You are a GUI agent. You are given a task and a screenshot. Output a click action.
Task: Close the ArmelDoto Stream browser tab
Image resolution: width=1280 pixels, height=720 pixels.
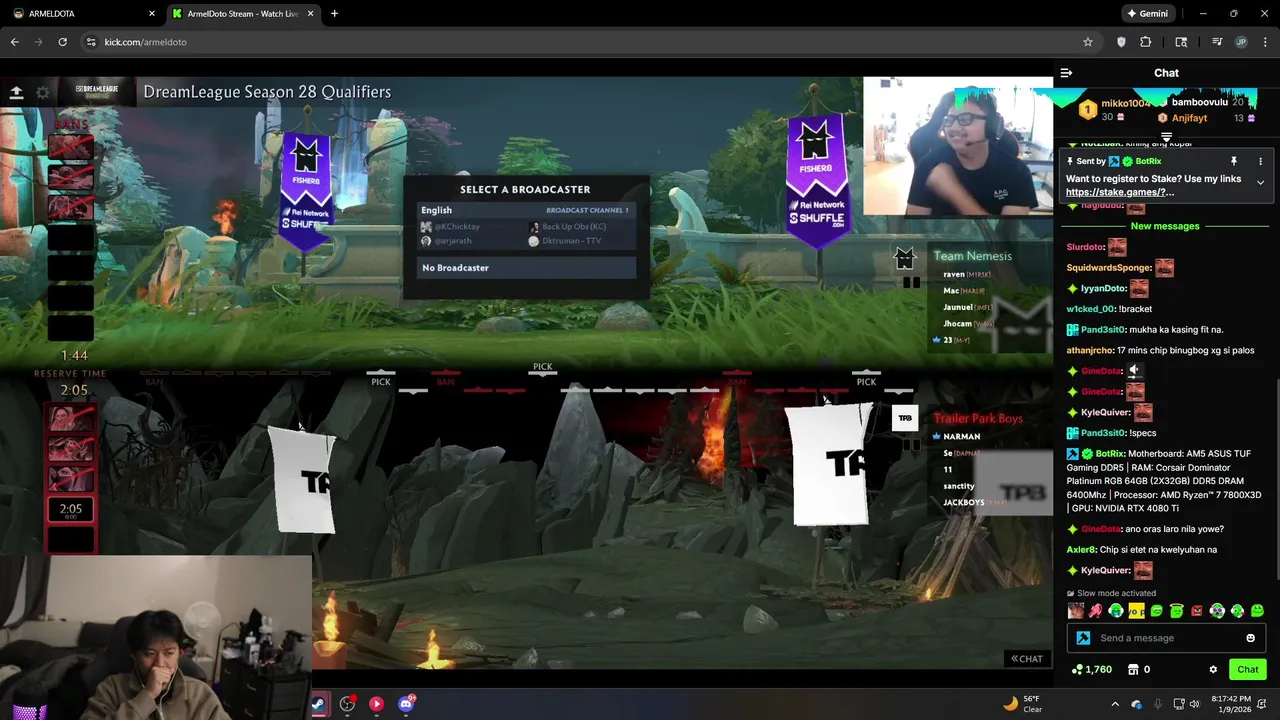pyautogui.click(x=310, y=14)
